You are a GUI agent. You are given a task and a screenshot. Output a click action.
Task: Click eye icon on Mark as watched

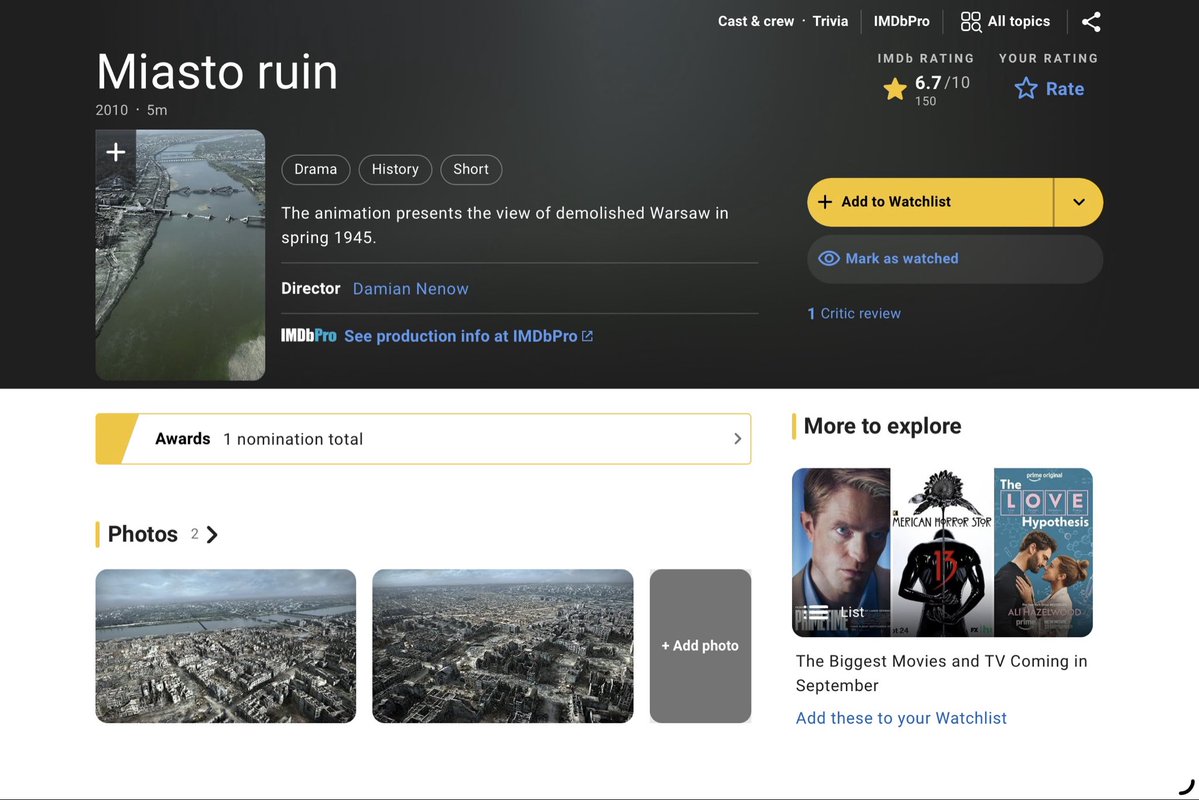click(x=829, y=259)
